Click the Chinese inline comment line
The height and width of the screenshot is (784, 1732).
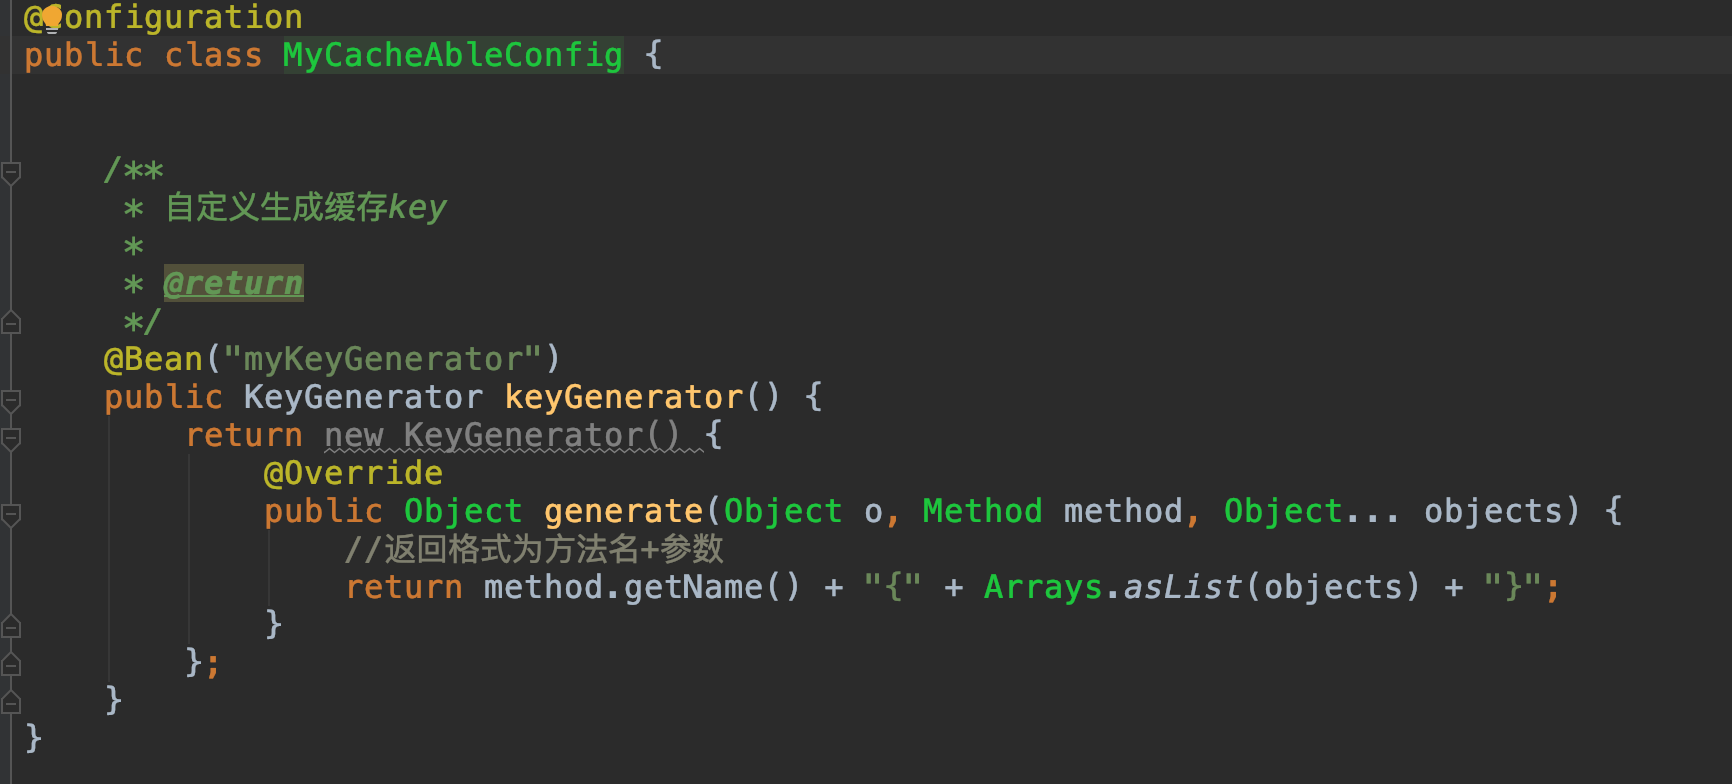(533, 549)
